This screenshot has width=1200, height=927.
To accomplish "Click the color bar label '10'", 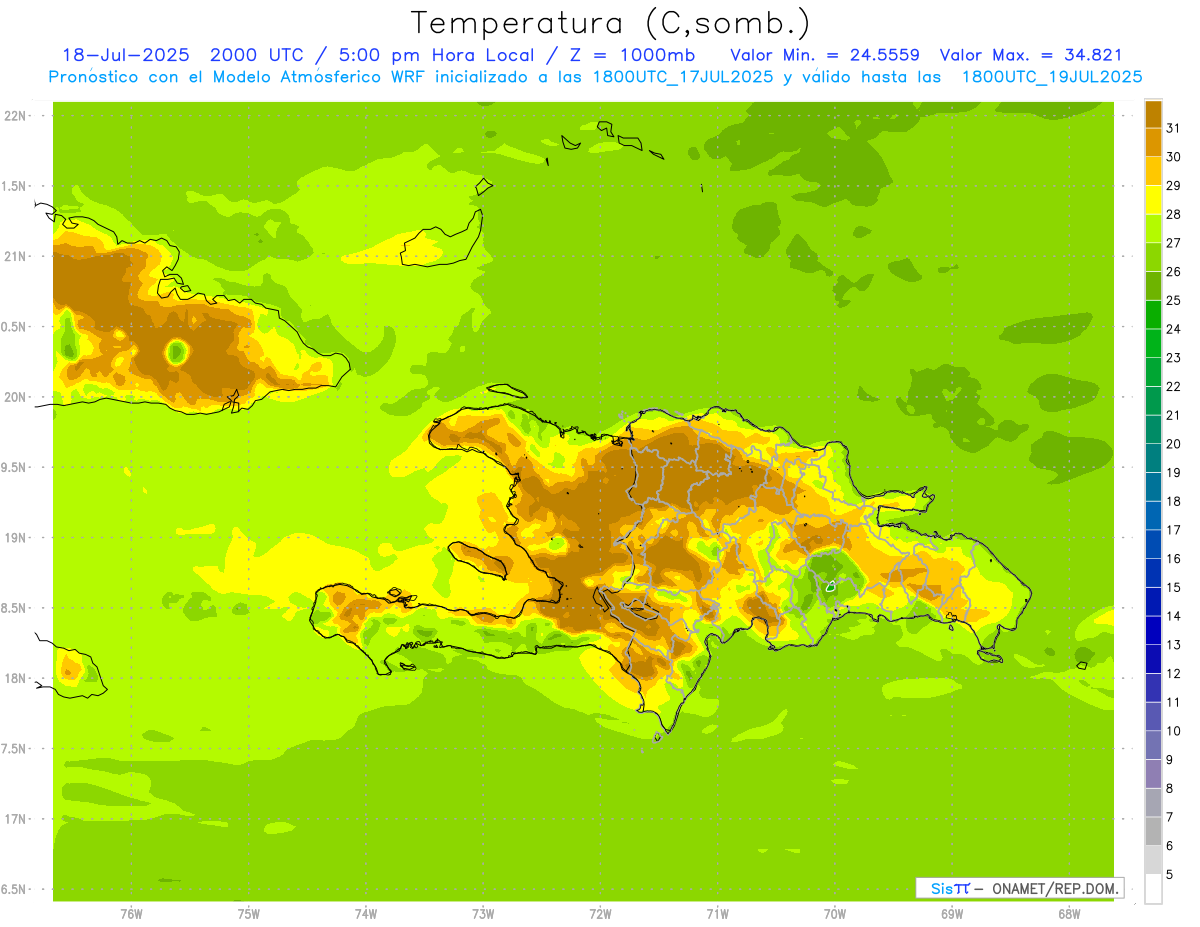I will pos(1174,731).
